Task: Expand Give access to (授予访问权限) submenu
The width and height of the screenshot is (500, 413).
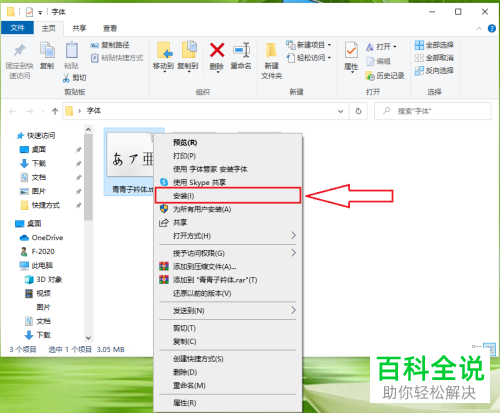Action: click(x=228, y=253)
